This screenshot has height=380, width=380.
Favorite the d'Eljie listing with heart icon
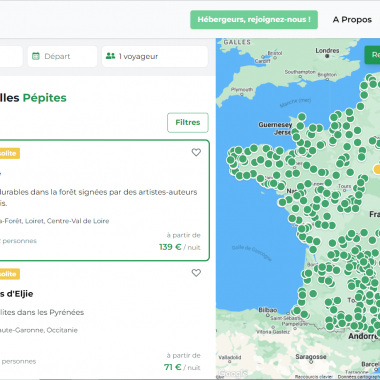click(x=196, y=273)
